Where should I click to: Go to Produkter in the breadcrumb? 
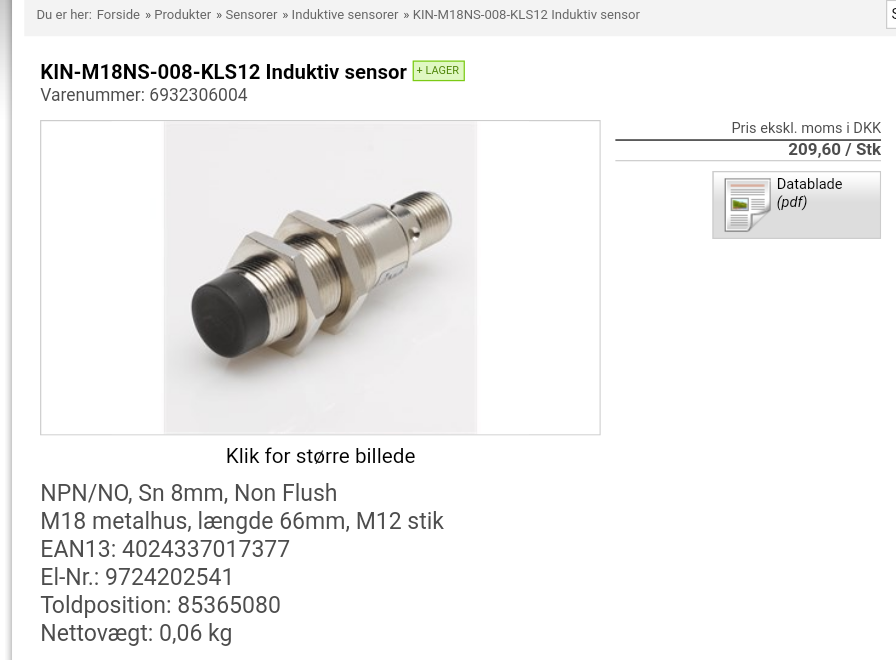(x=182, y=15)
